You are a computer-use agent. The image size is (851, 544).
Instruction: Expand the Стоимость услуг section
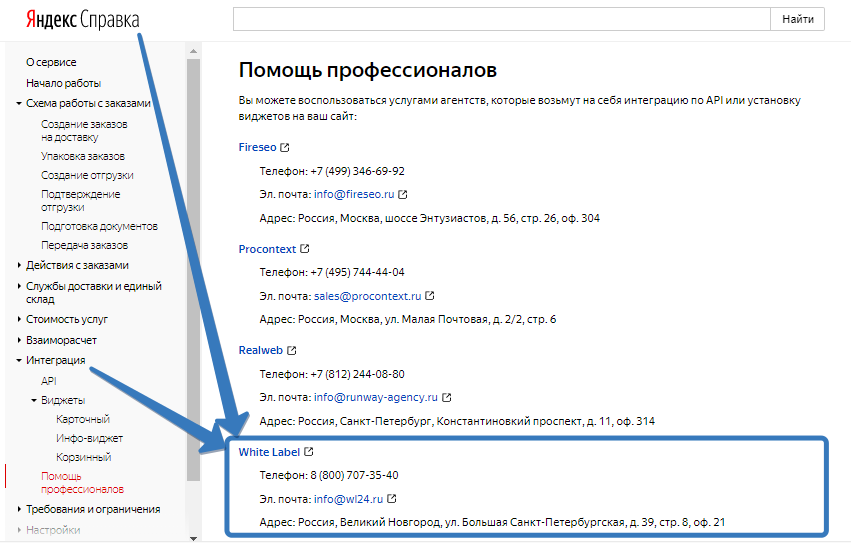tap(18, 319)
